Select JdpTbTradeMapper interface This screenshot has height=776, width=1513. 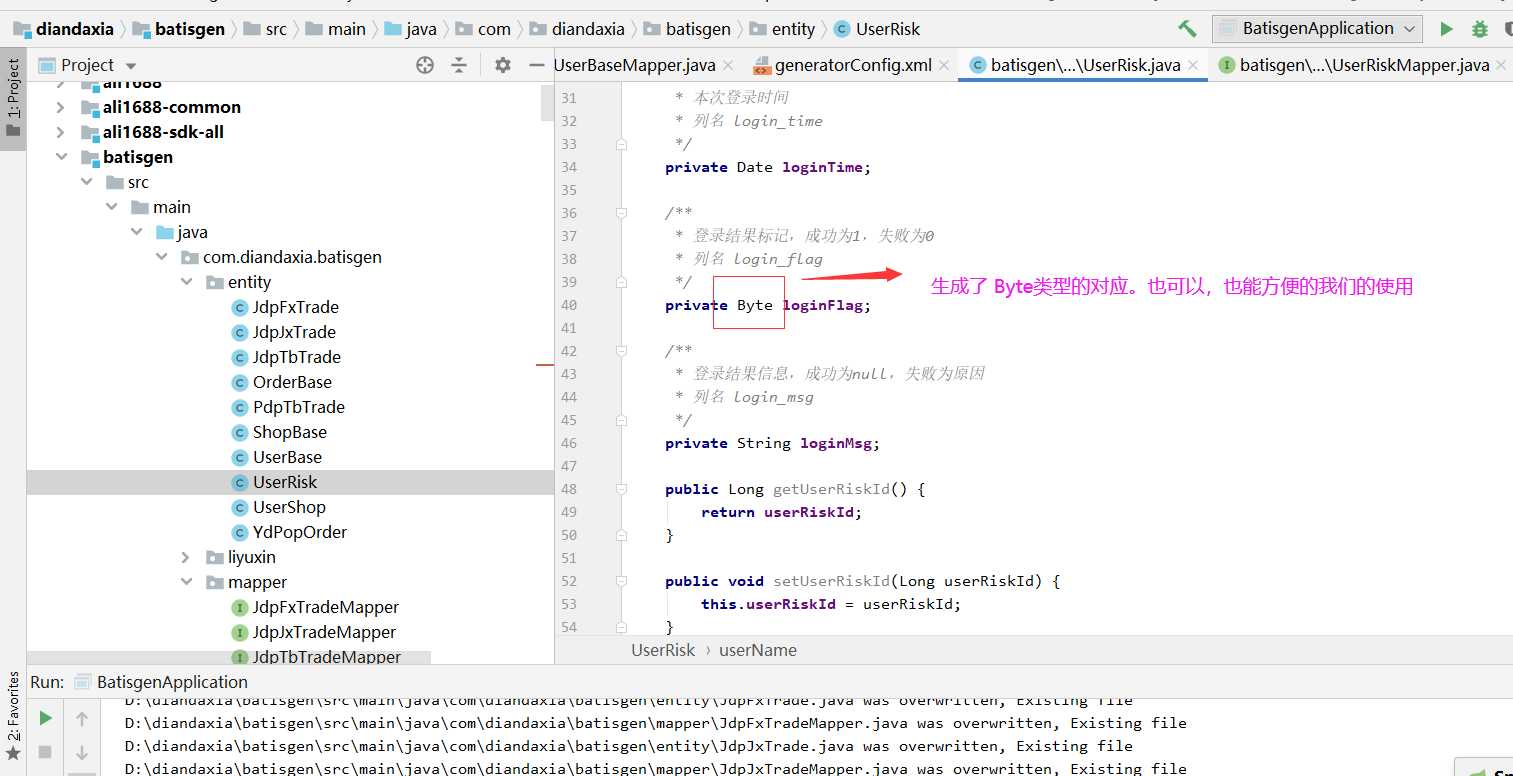tap(326, 656)
